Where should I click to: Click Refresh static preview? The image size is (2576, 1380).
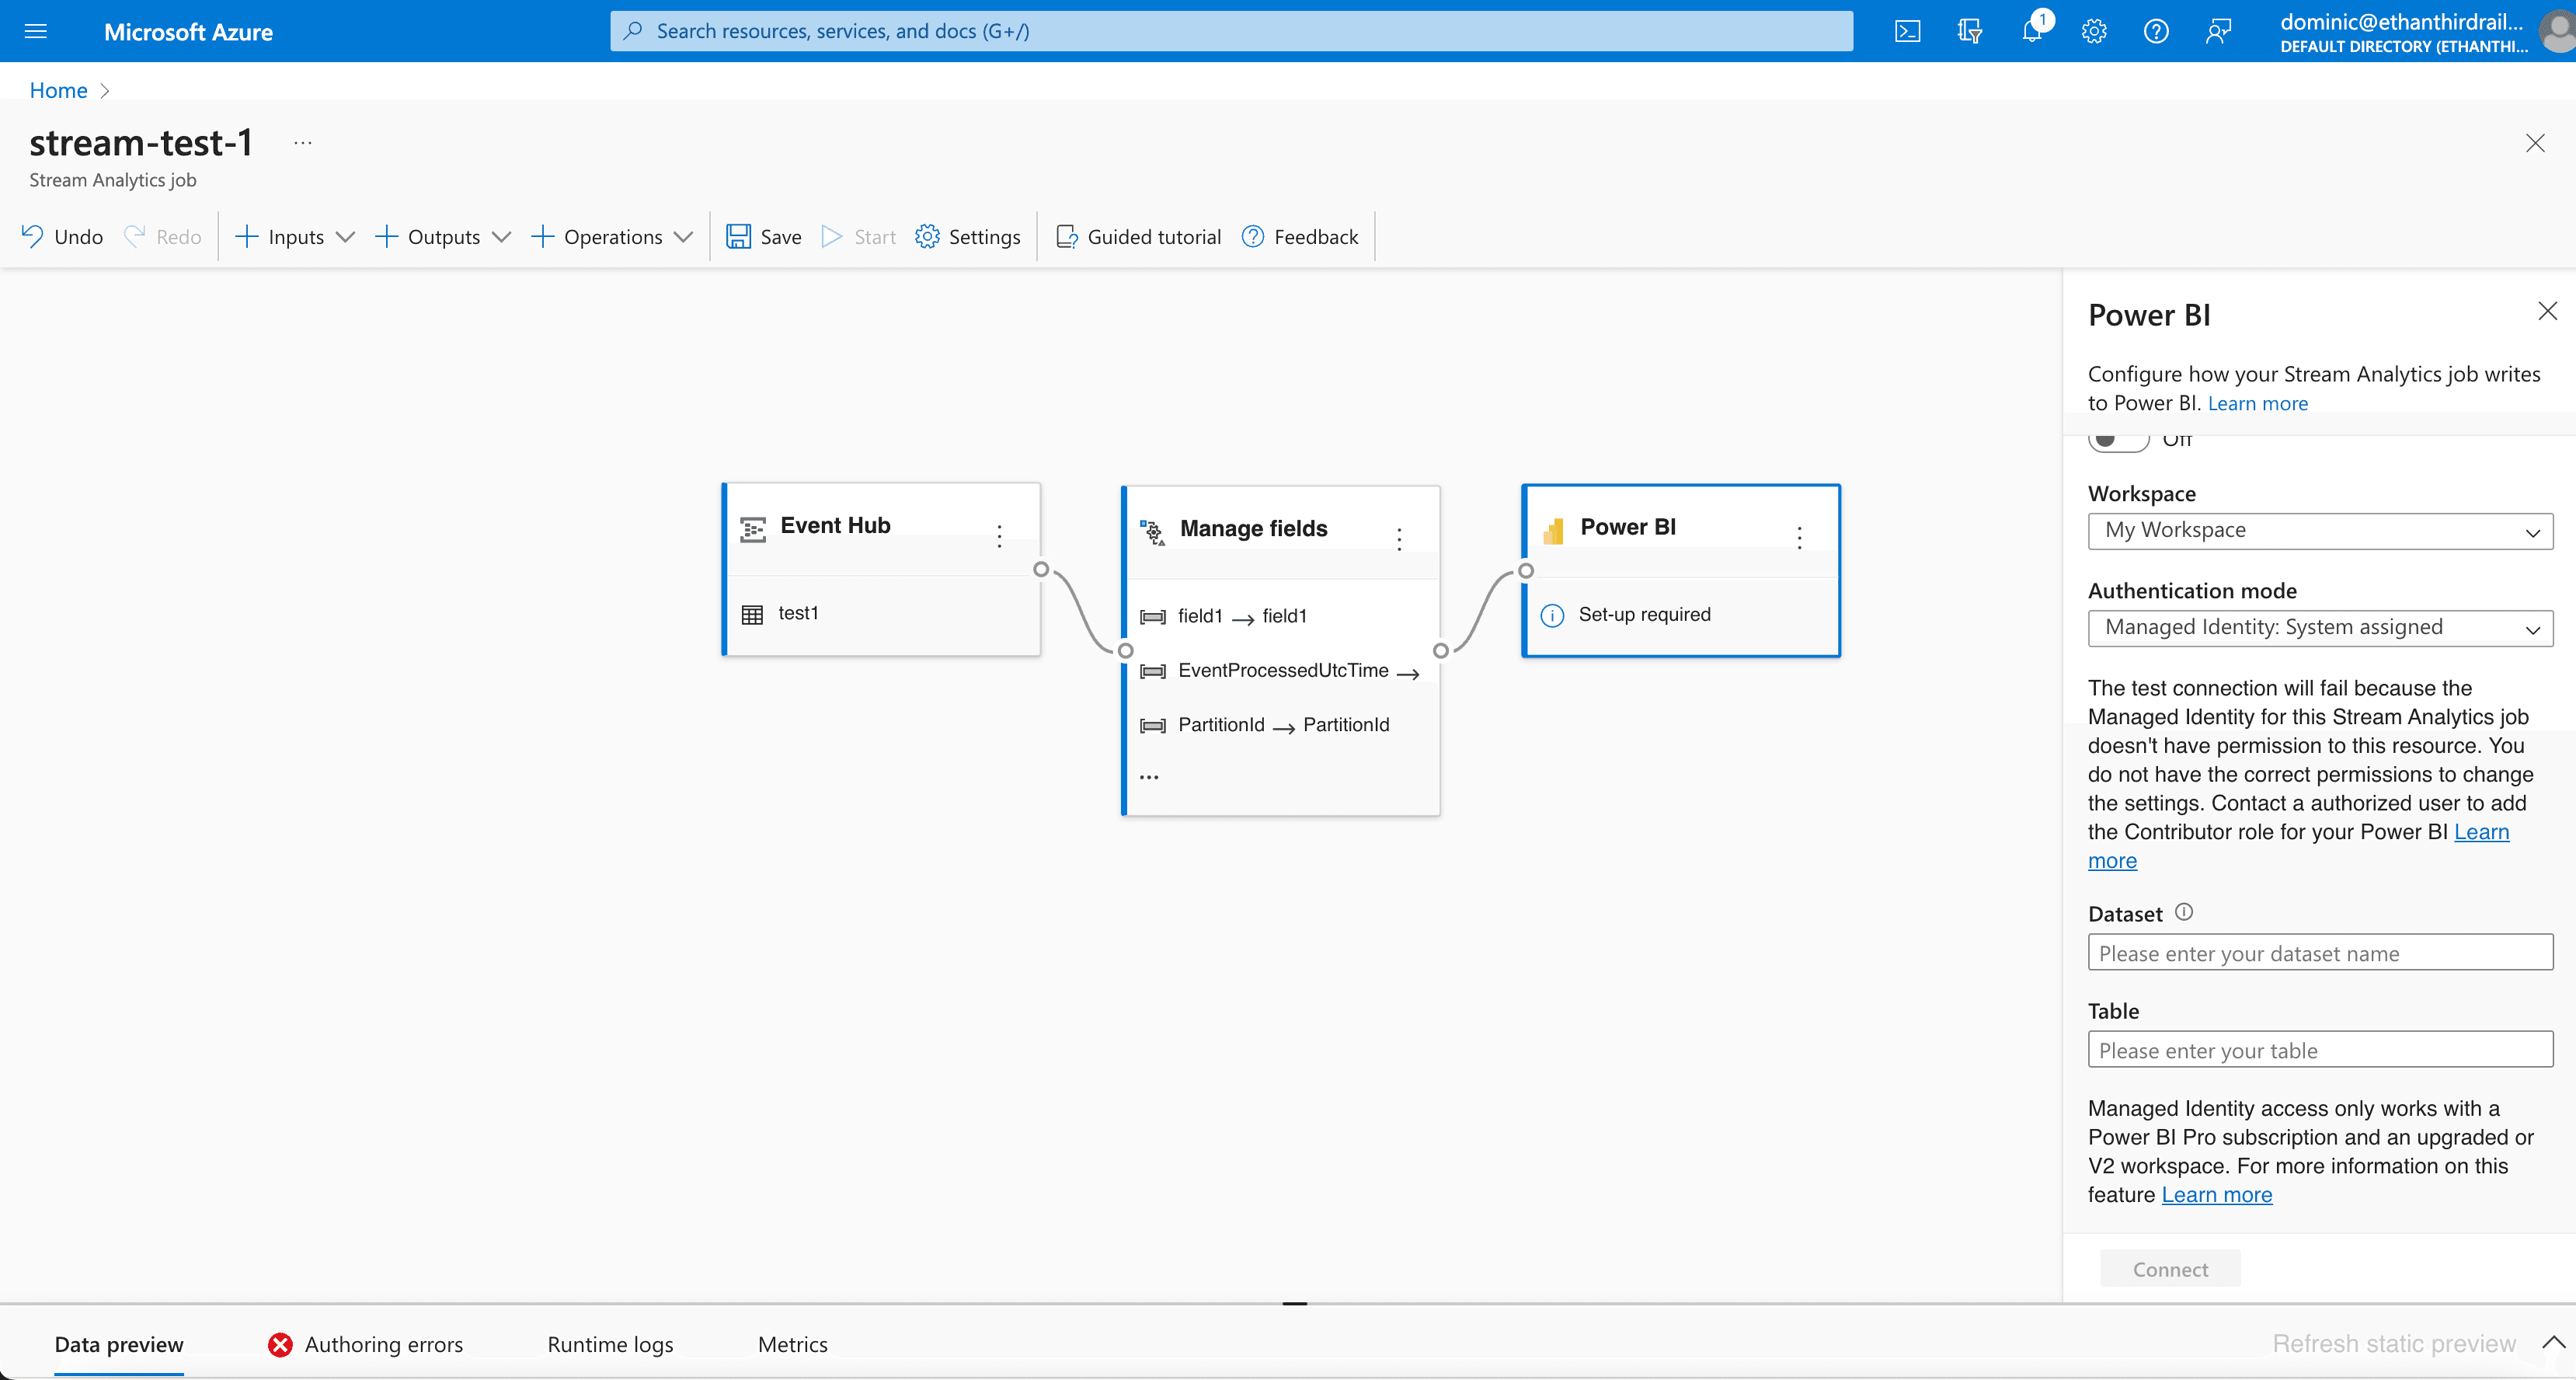pyautogui.click(x=2394, y=1344)
